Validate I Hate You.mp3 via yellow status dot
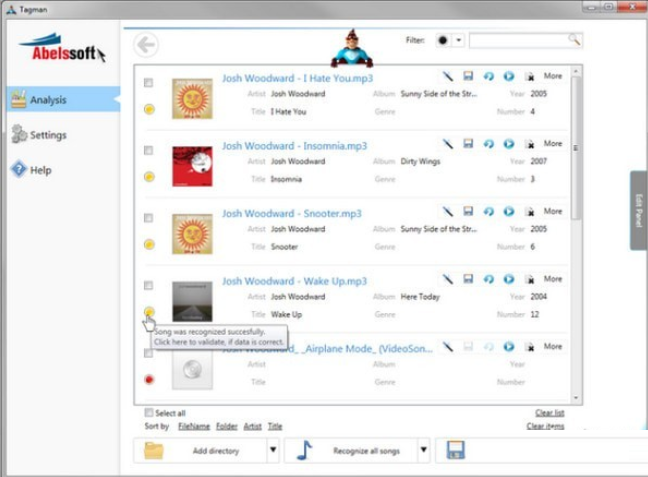The height and width of the screenshot is (477, 648). [x=149, y=109]
